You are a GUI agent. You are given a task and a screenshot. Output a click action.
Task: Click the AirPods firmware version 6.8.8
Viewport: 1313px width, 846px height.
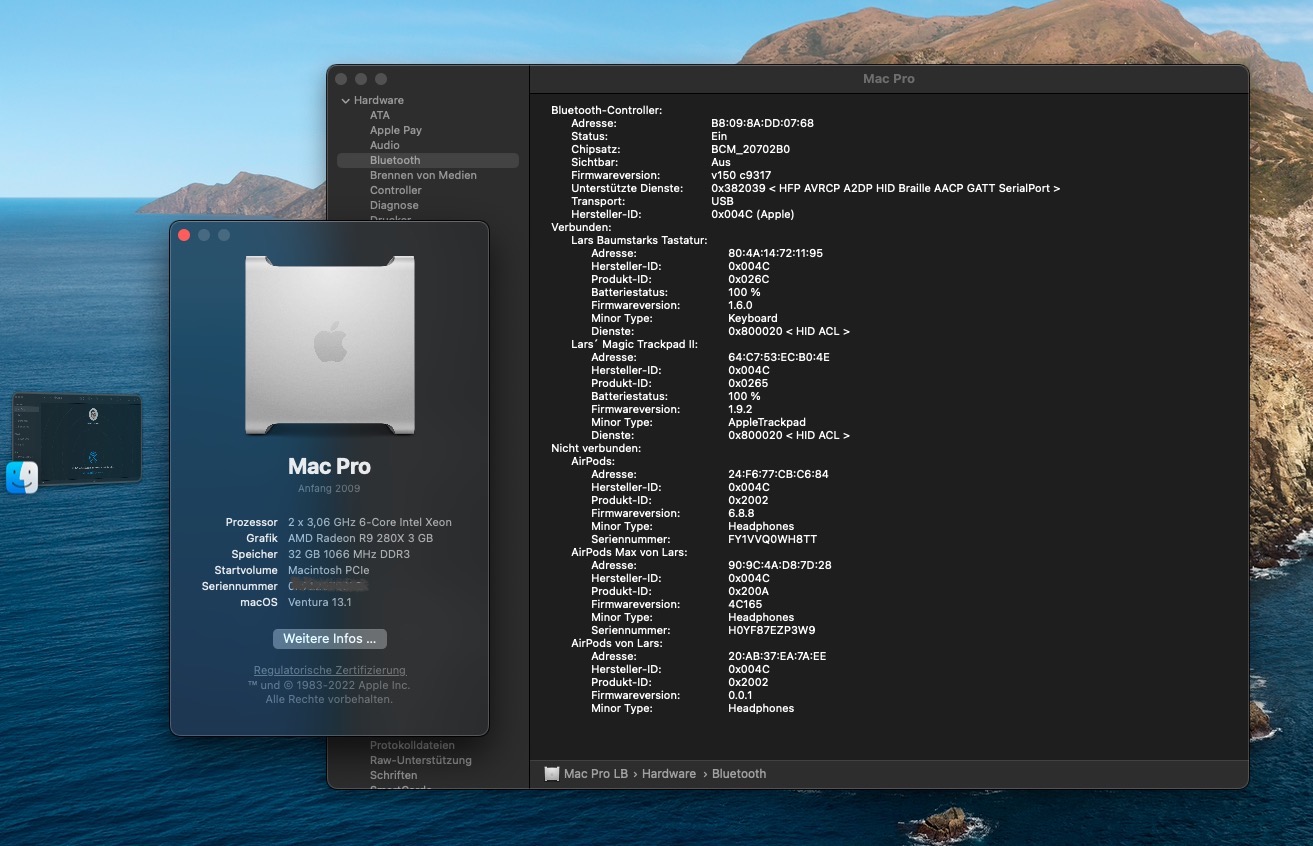pos(741,513)
